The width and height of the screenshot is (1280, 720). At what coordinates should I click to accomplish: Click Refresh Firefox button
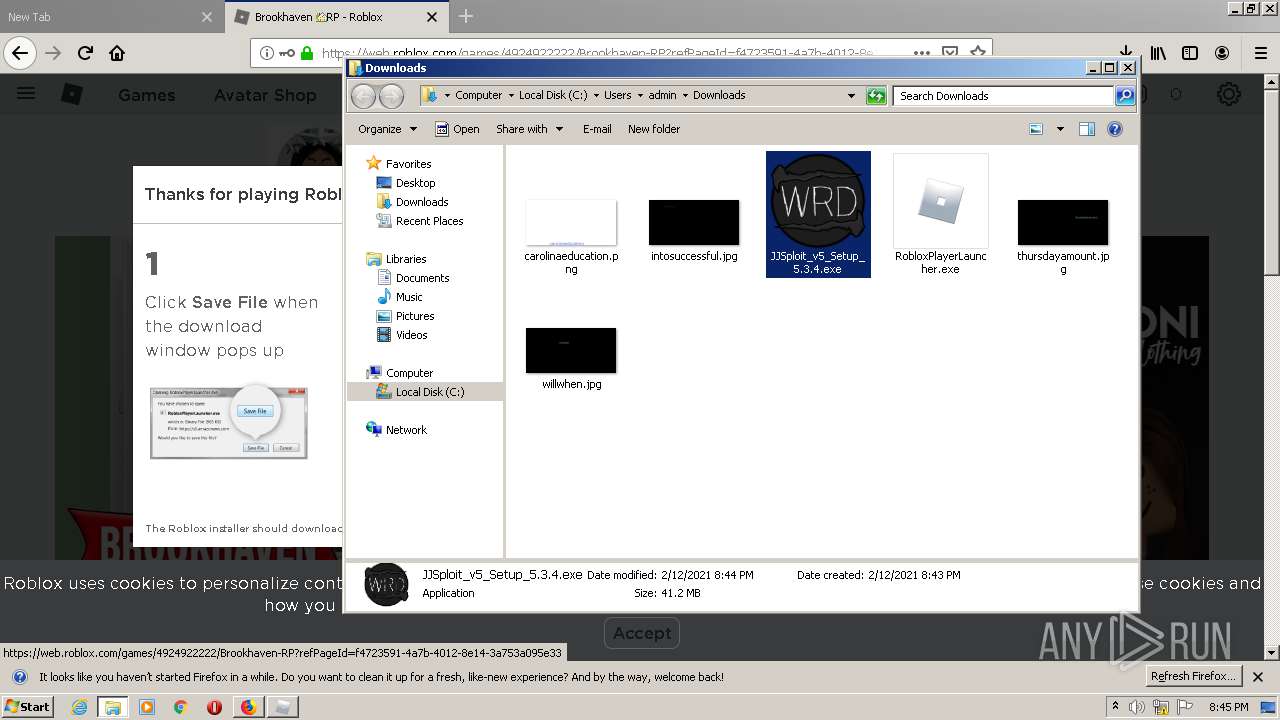1194,677
